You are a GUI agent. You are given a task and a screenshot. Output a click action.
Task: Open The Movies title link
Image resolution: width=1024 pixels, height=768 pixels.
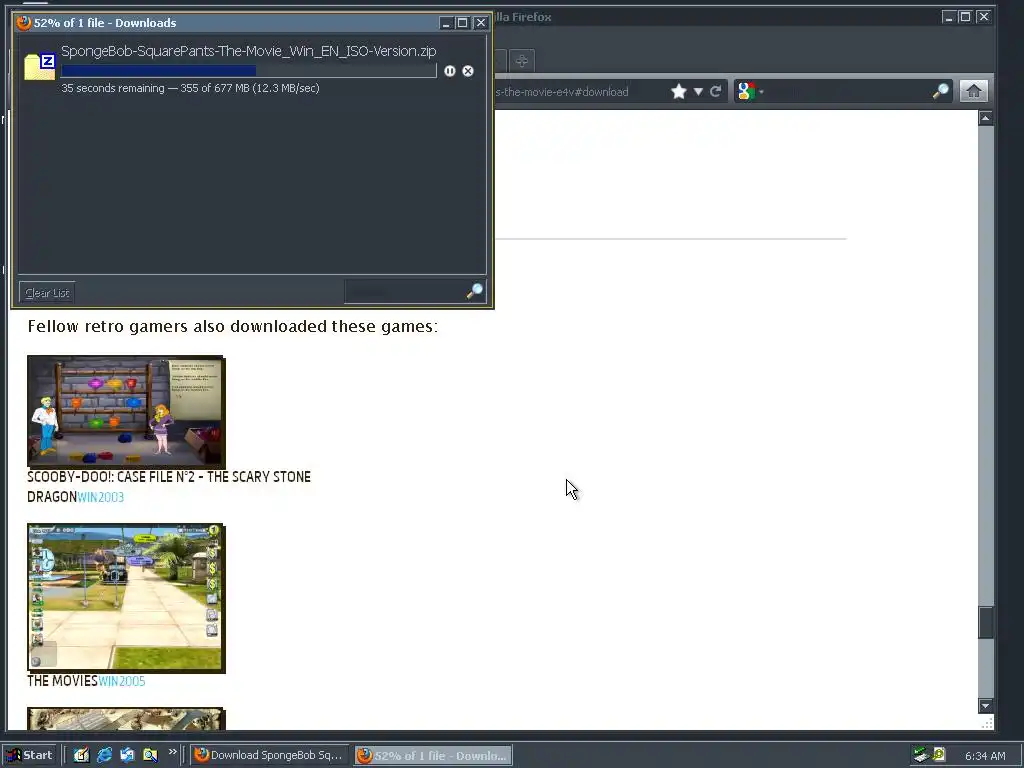point(62,681)
